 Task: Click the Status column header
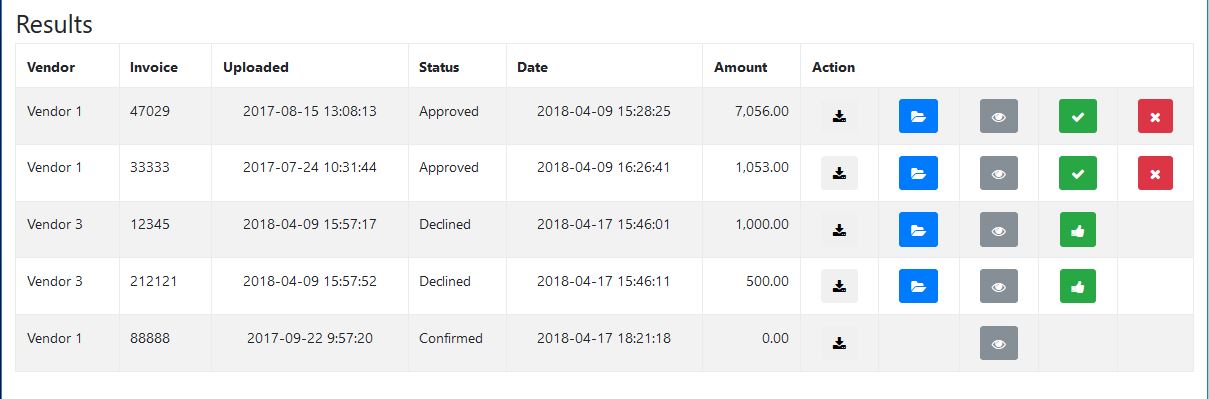point(439,67)
